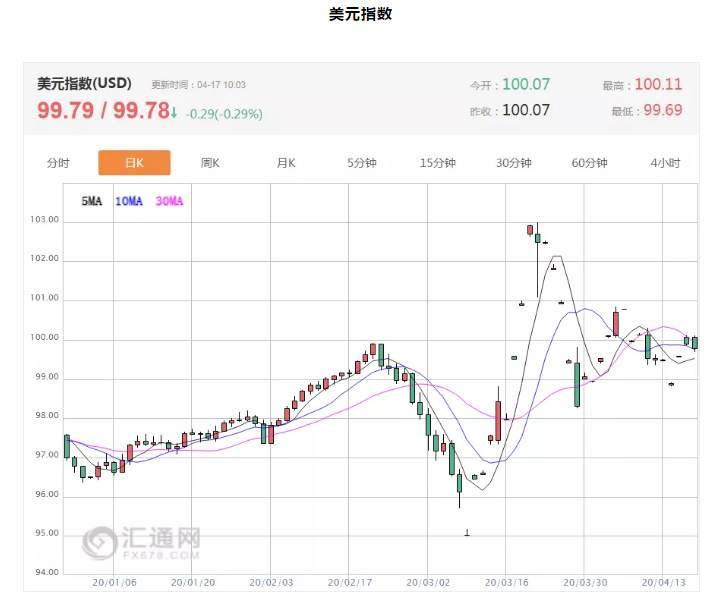This screenshot has width=710, height=601.
Task: Click the -0.29(-0.29%) change value
Action: click(x=224, y=114)
